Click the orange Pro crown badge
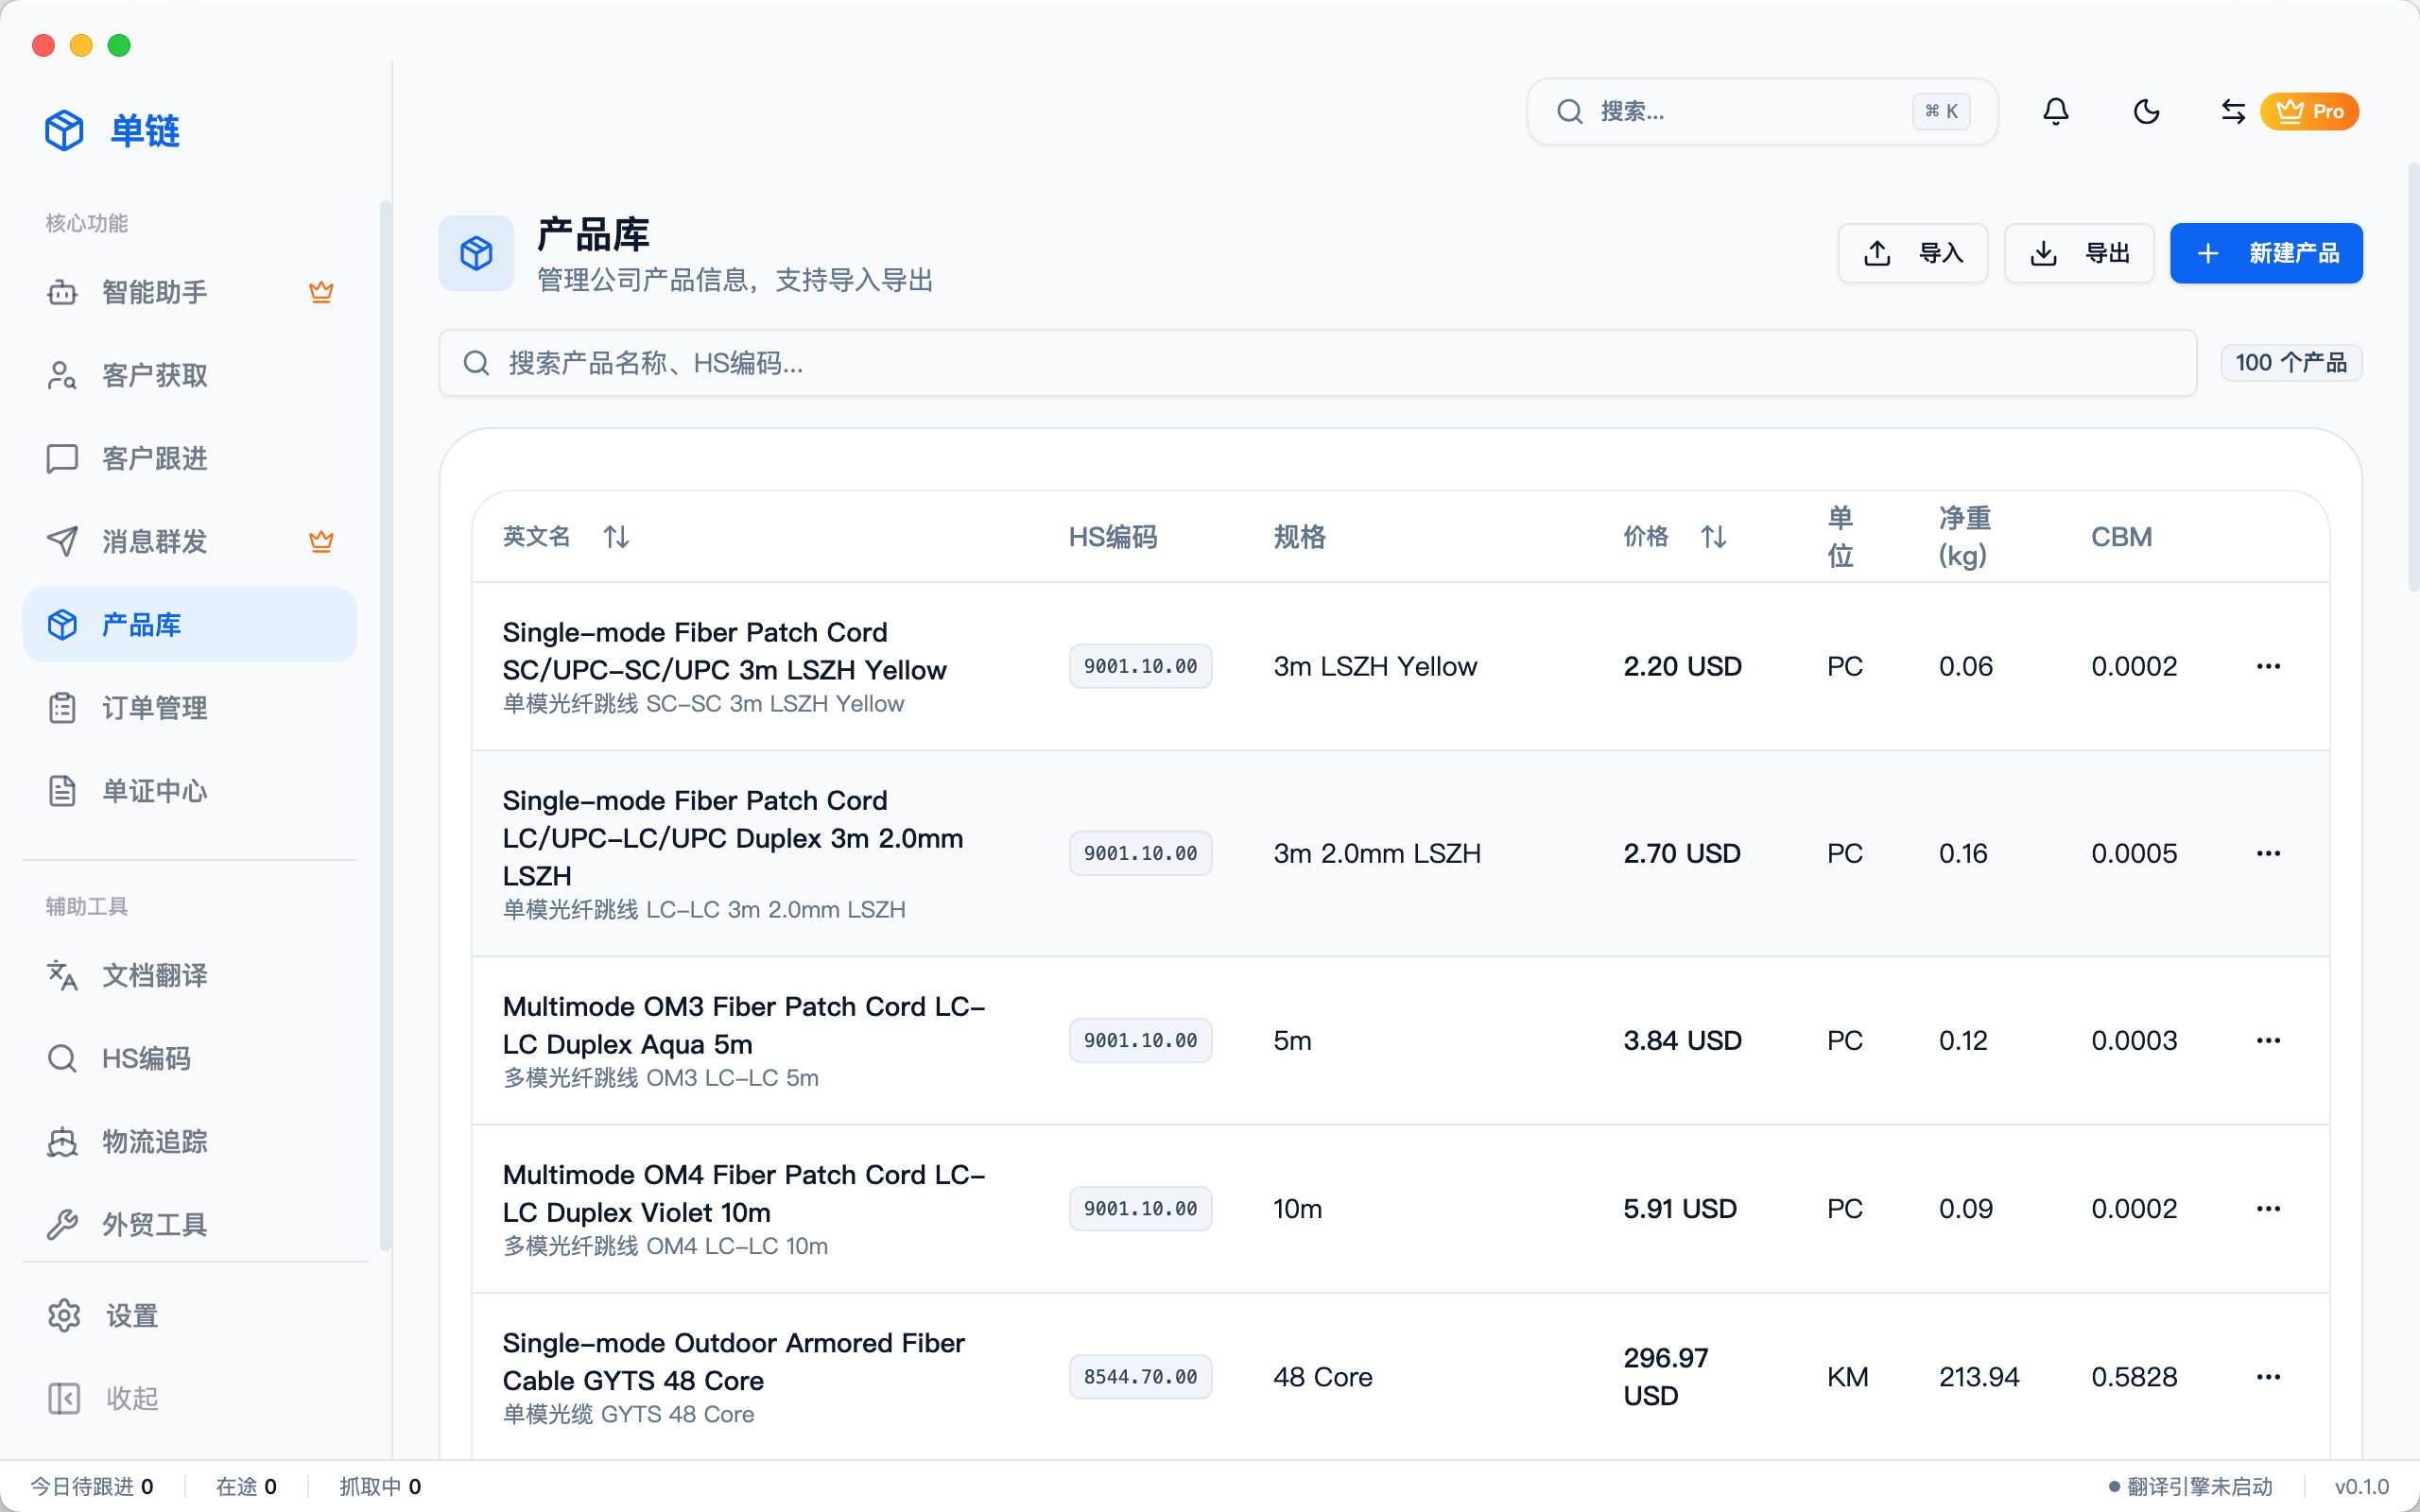Screen dimensions: 2420x1512 [2309, 111]
